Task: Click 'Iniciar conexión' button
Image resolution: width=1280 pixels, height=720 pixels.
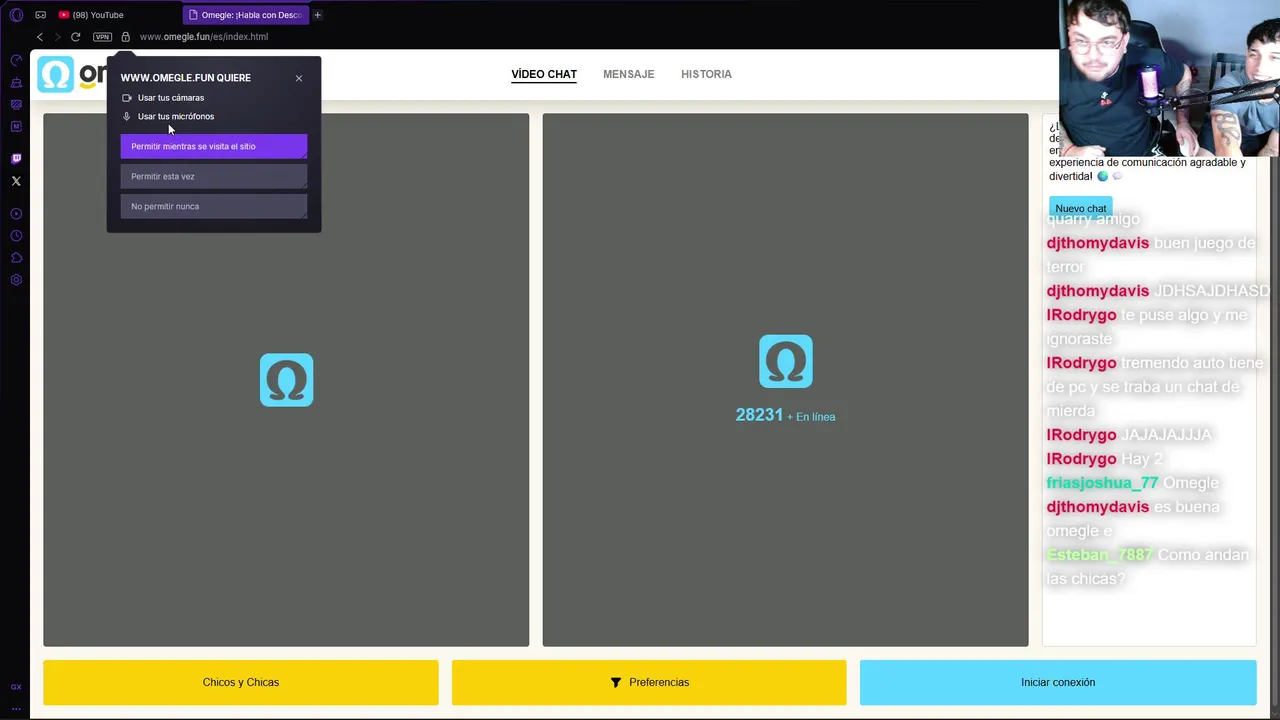Action: coord(1058,682)
